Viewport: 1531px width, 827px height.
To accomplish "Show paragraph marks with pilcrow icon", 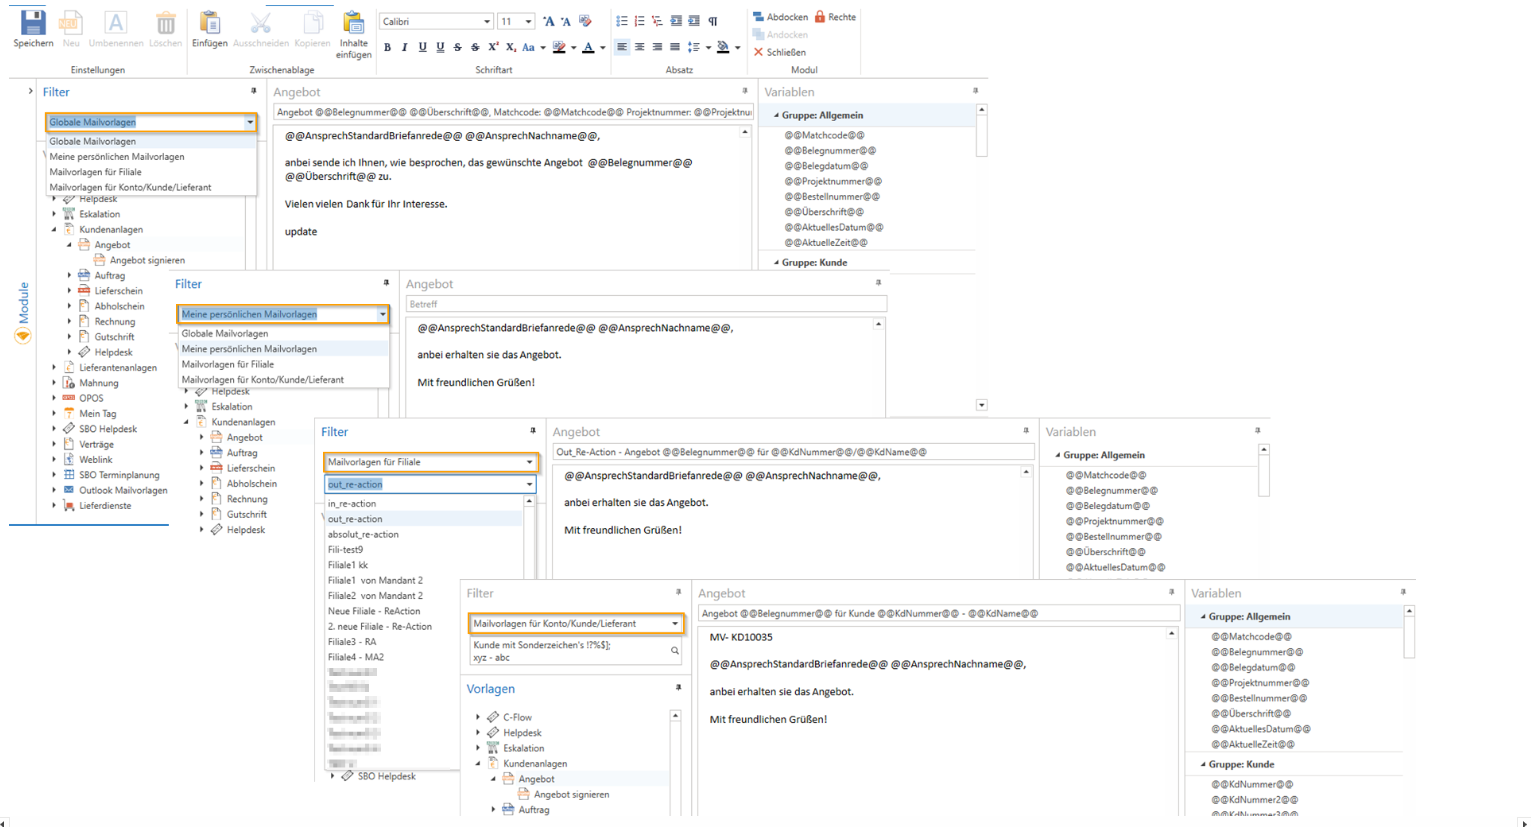I will point(713,21).
